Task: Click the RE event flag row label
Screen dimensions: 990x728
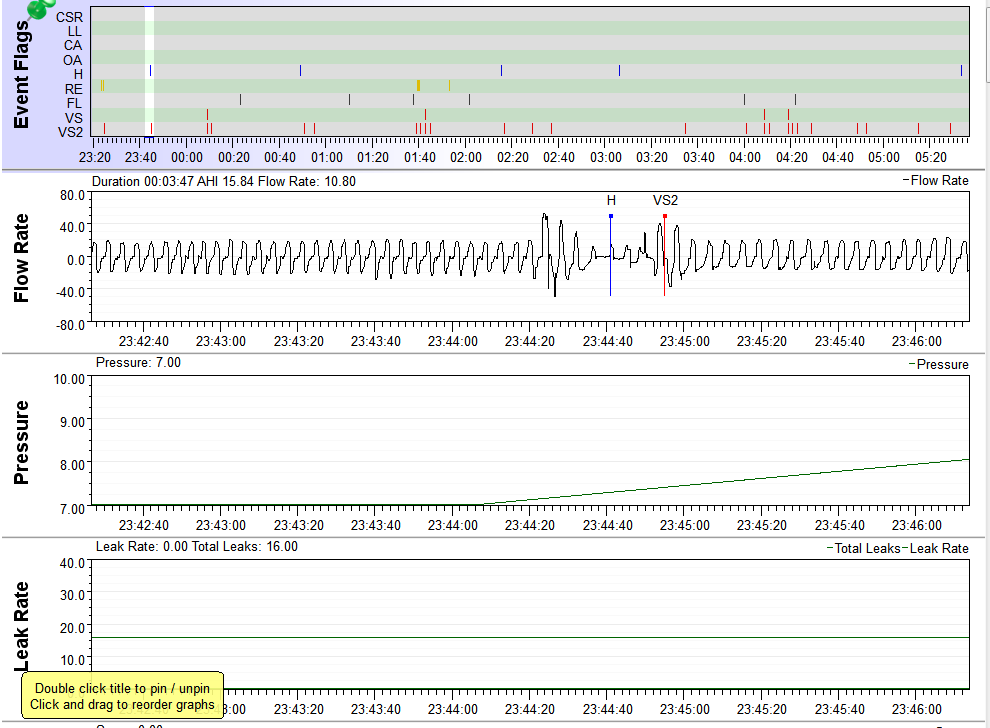Action: pyautogui.click(x=74, y=89)
